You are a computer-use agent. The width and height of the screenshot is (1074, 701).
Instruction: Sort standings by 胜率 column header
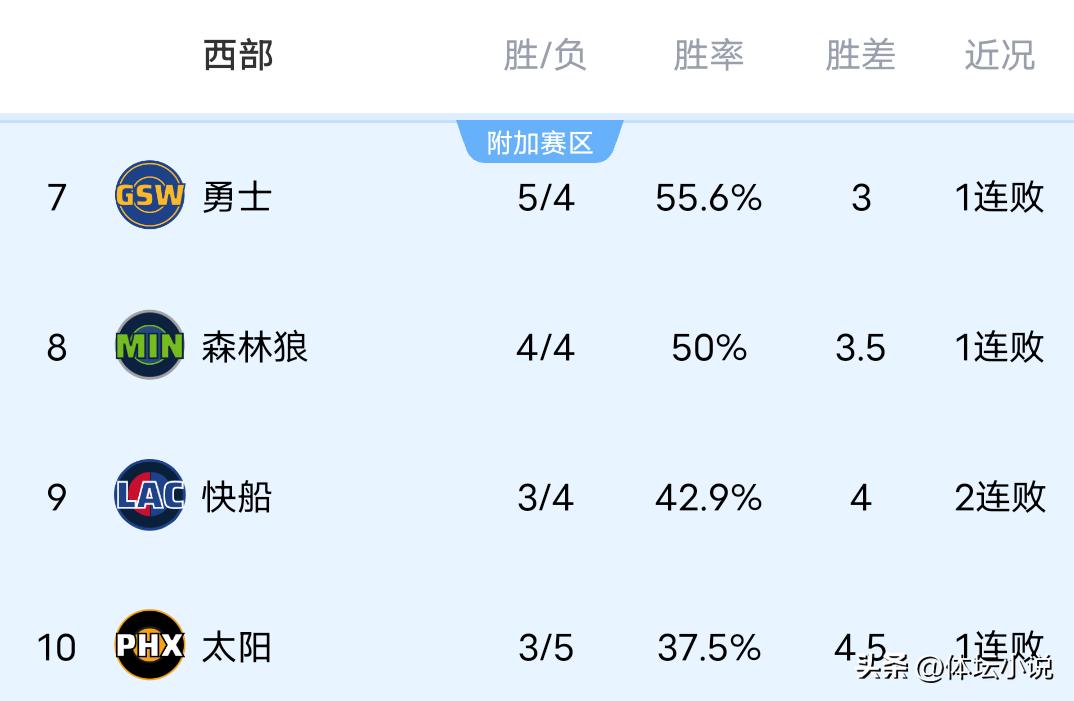(708, 55)
